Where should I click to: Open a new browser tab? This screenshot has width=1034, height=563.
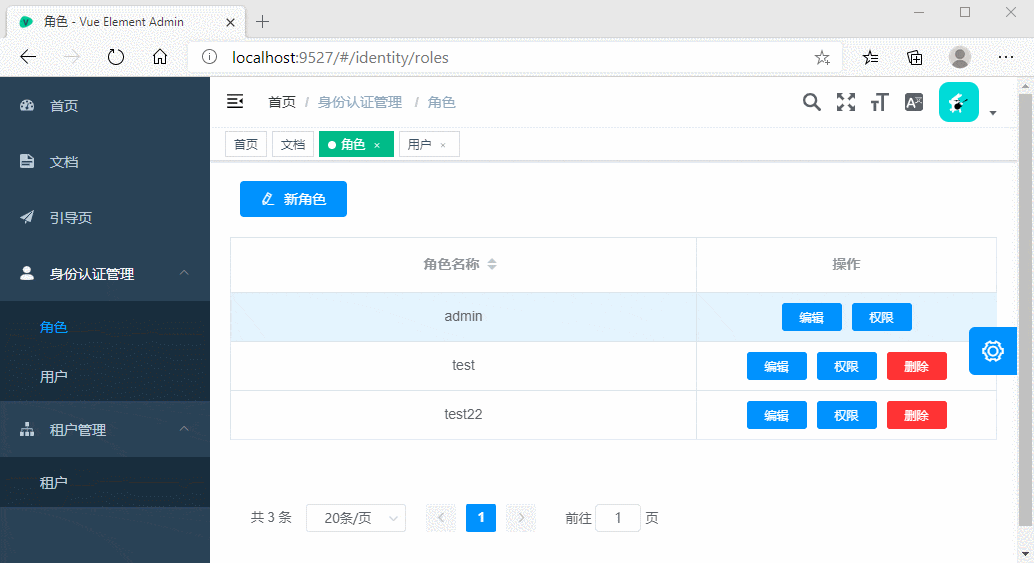tap(262, 22)
